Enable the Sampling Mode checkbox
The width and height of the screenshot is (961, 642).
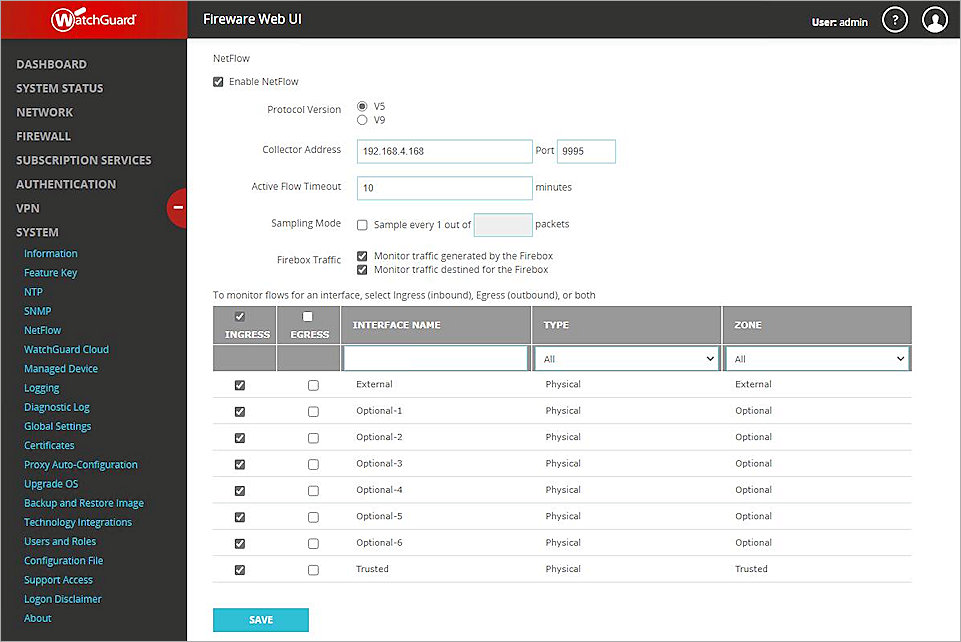click(x=361, y=224)
